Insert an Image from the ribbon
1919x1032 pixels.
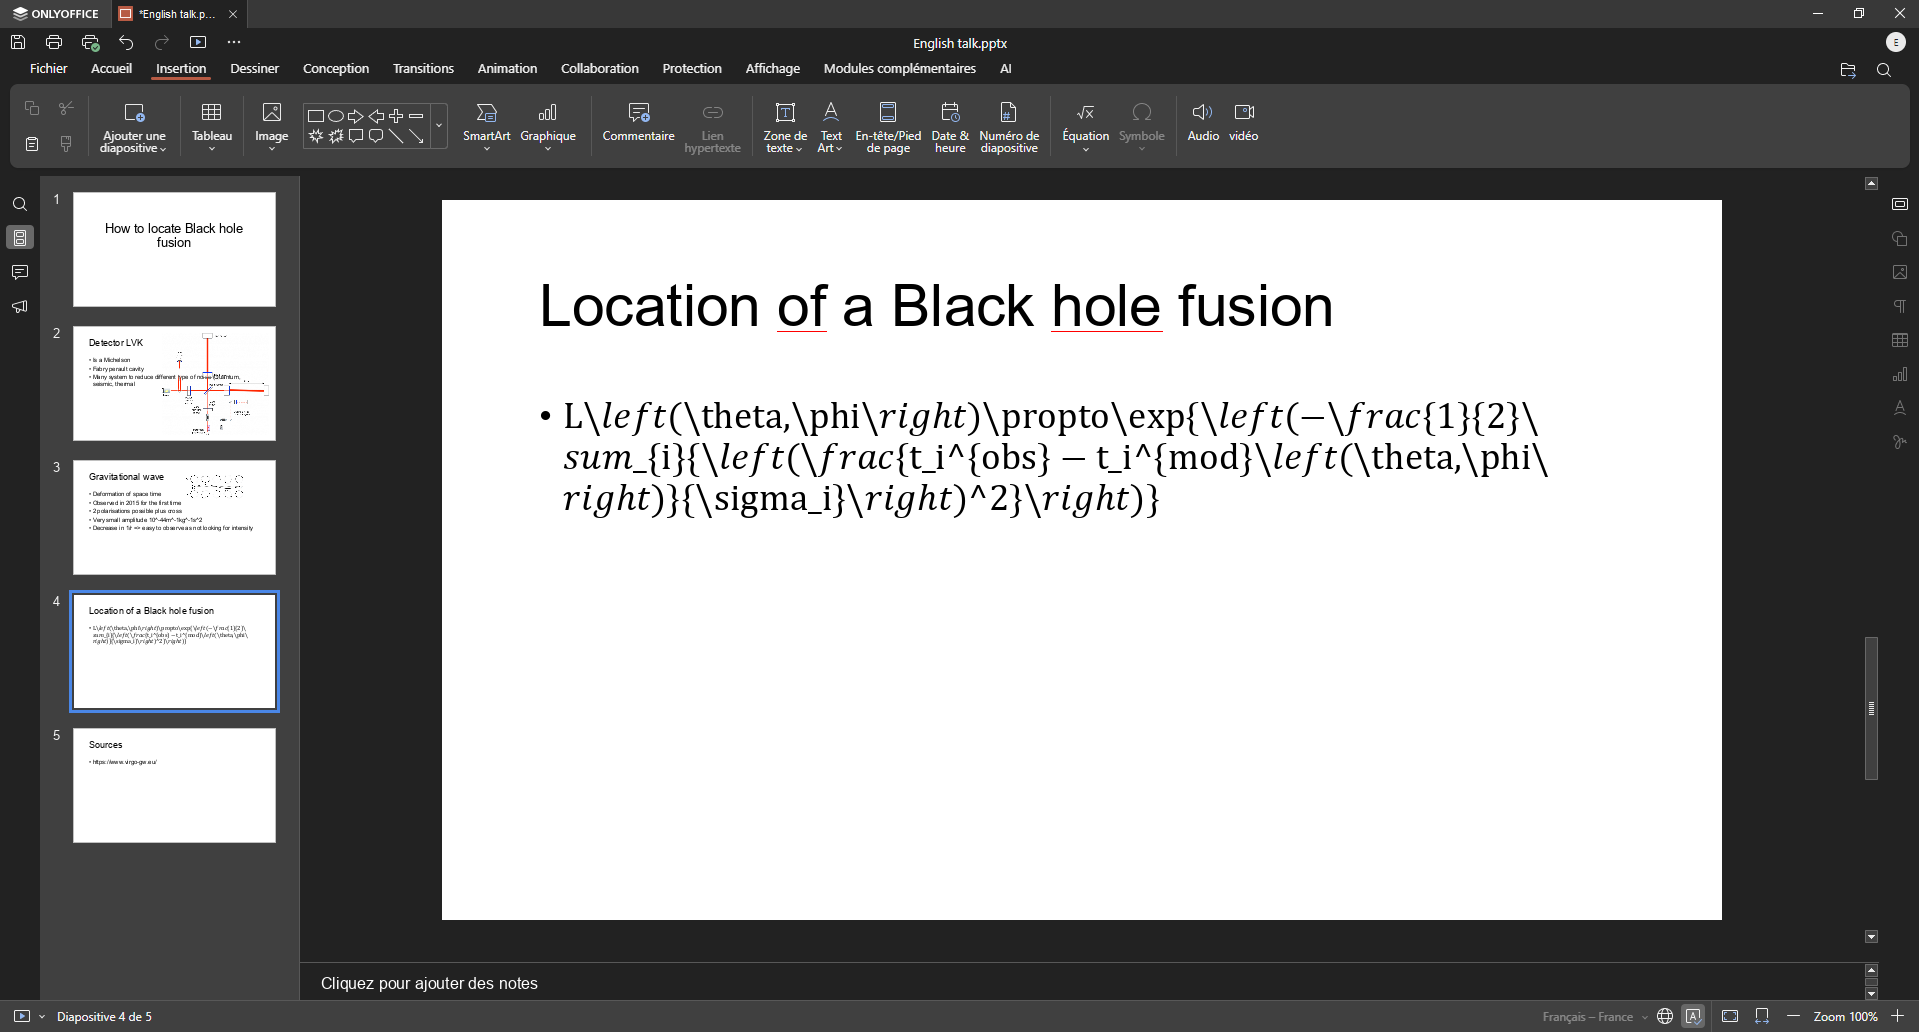pyautogui.click(x=271, y=113)
